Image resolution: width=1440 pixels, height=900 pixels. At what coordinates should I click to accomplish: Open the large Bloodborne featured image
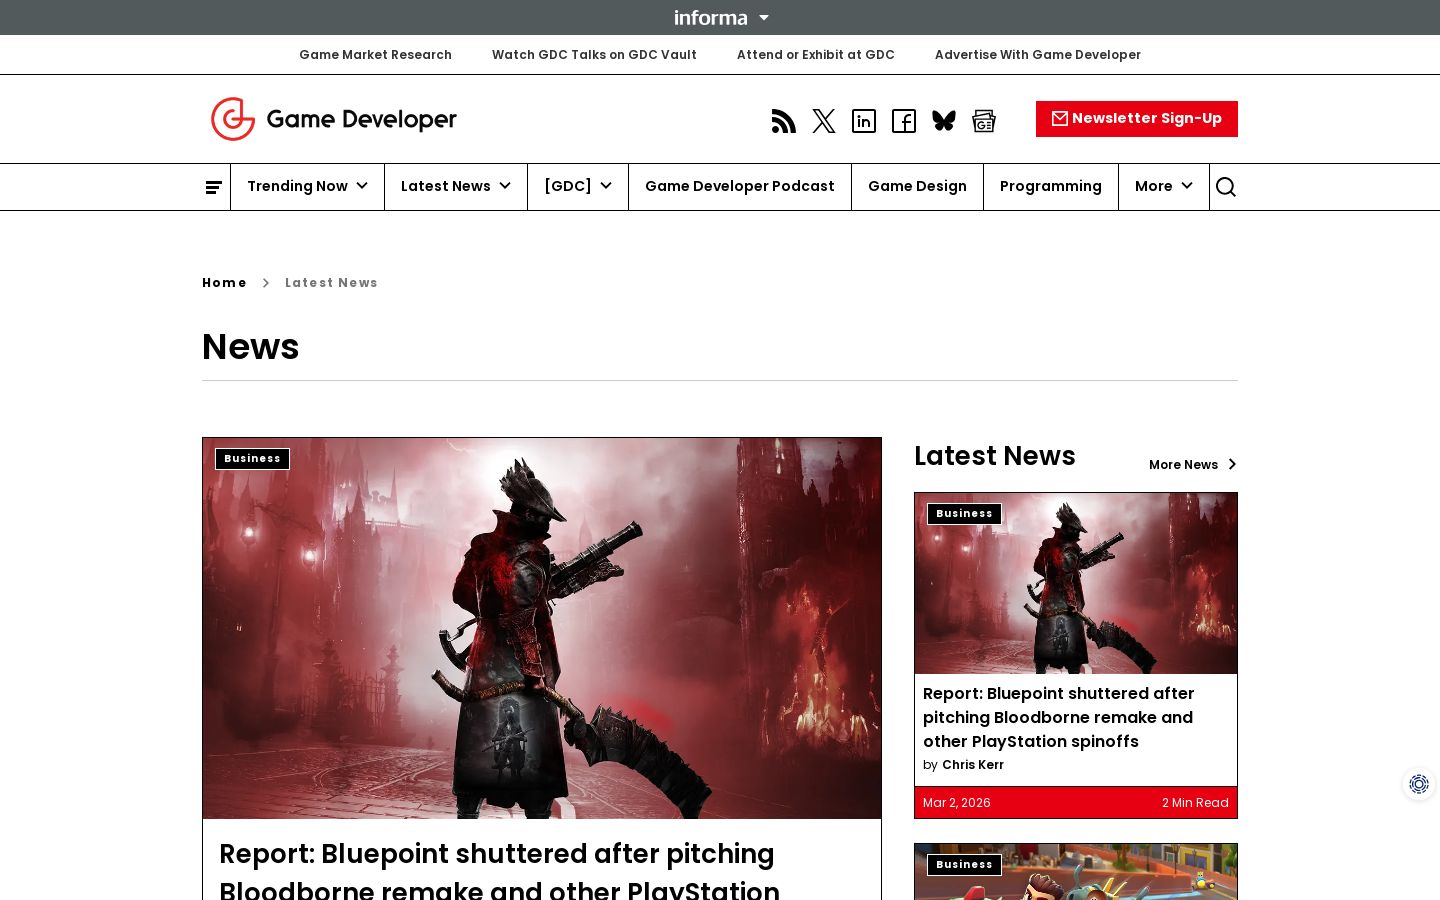pyautogui.click(x=542, y=628)
